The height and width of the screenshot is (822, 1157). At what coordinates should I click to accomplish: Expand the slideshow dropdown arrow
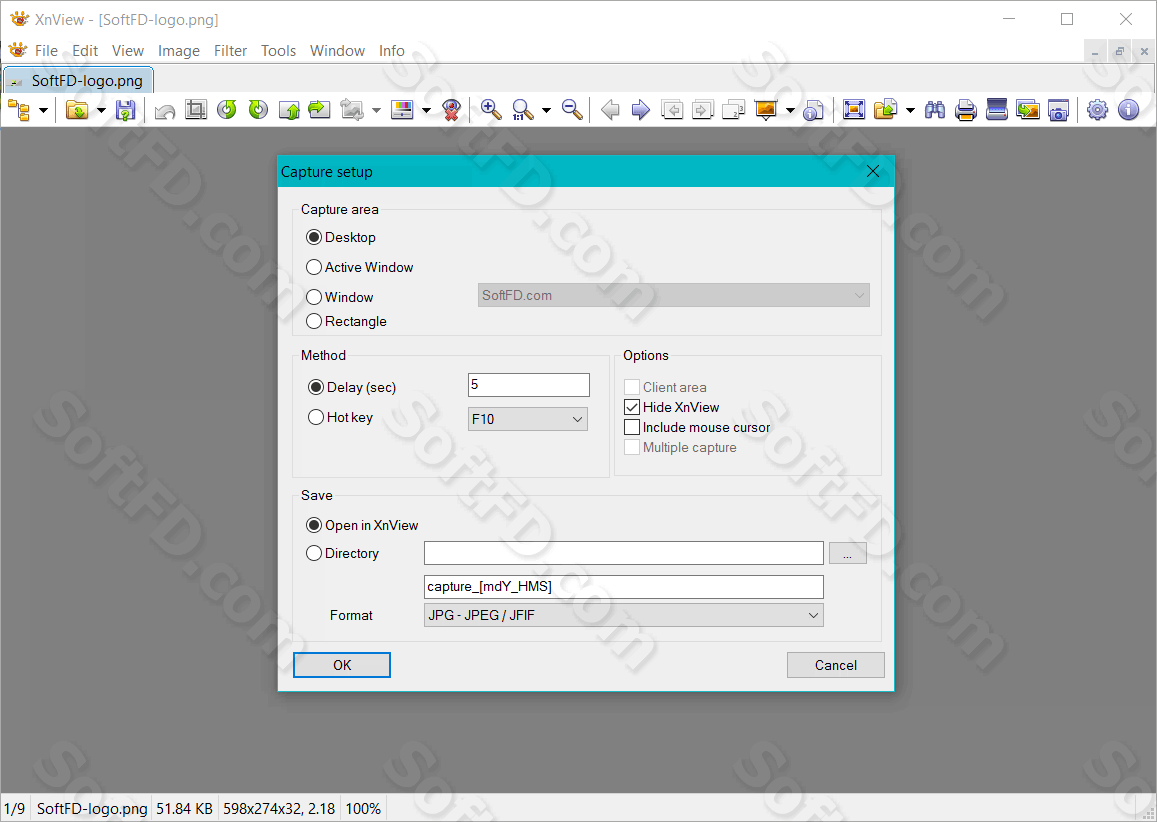click(790, 111)
